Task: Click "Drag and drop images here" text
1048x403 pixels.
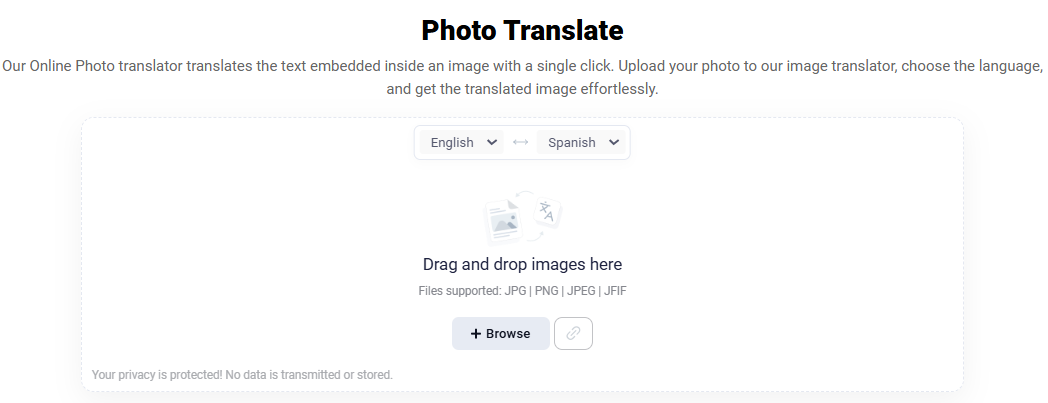Action: [522, 265]
